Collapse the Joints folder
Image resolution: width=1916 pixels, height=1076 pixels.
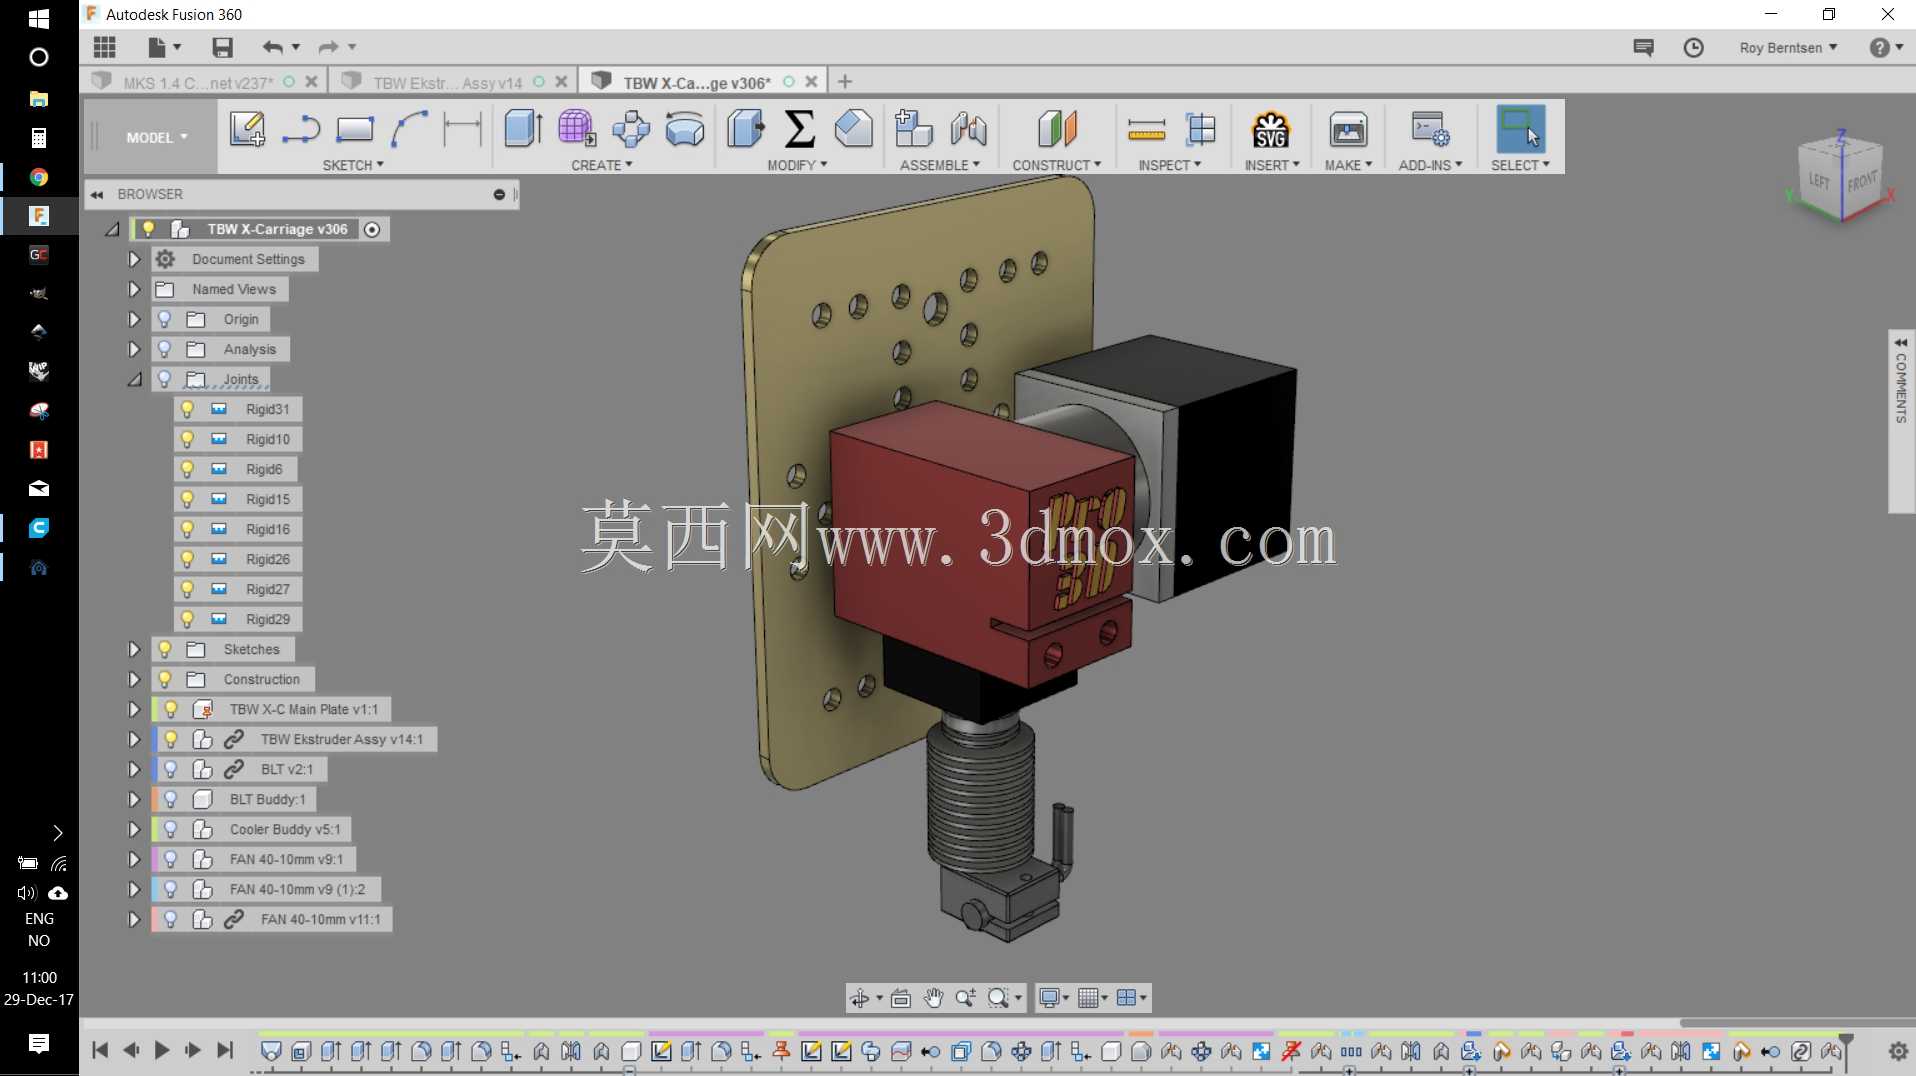pos(134,379)
